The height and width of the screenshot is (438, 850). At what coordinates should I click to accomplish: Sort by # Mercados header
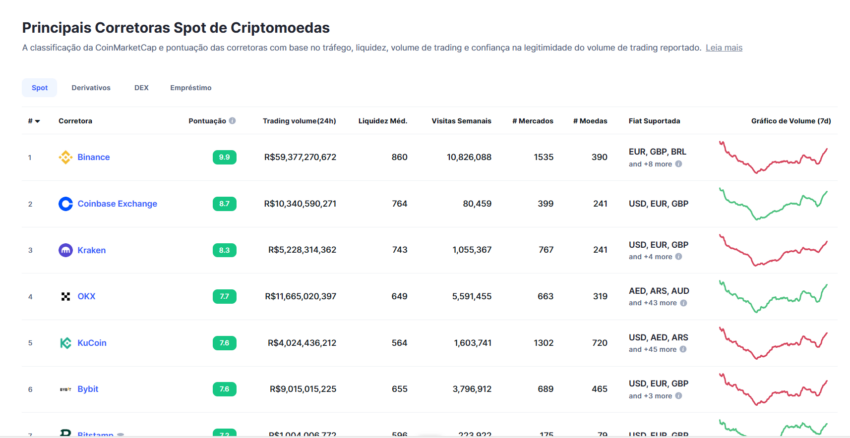coord(533,121)
